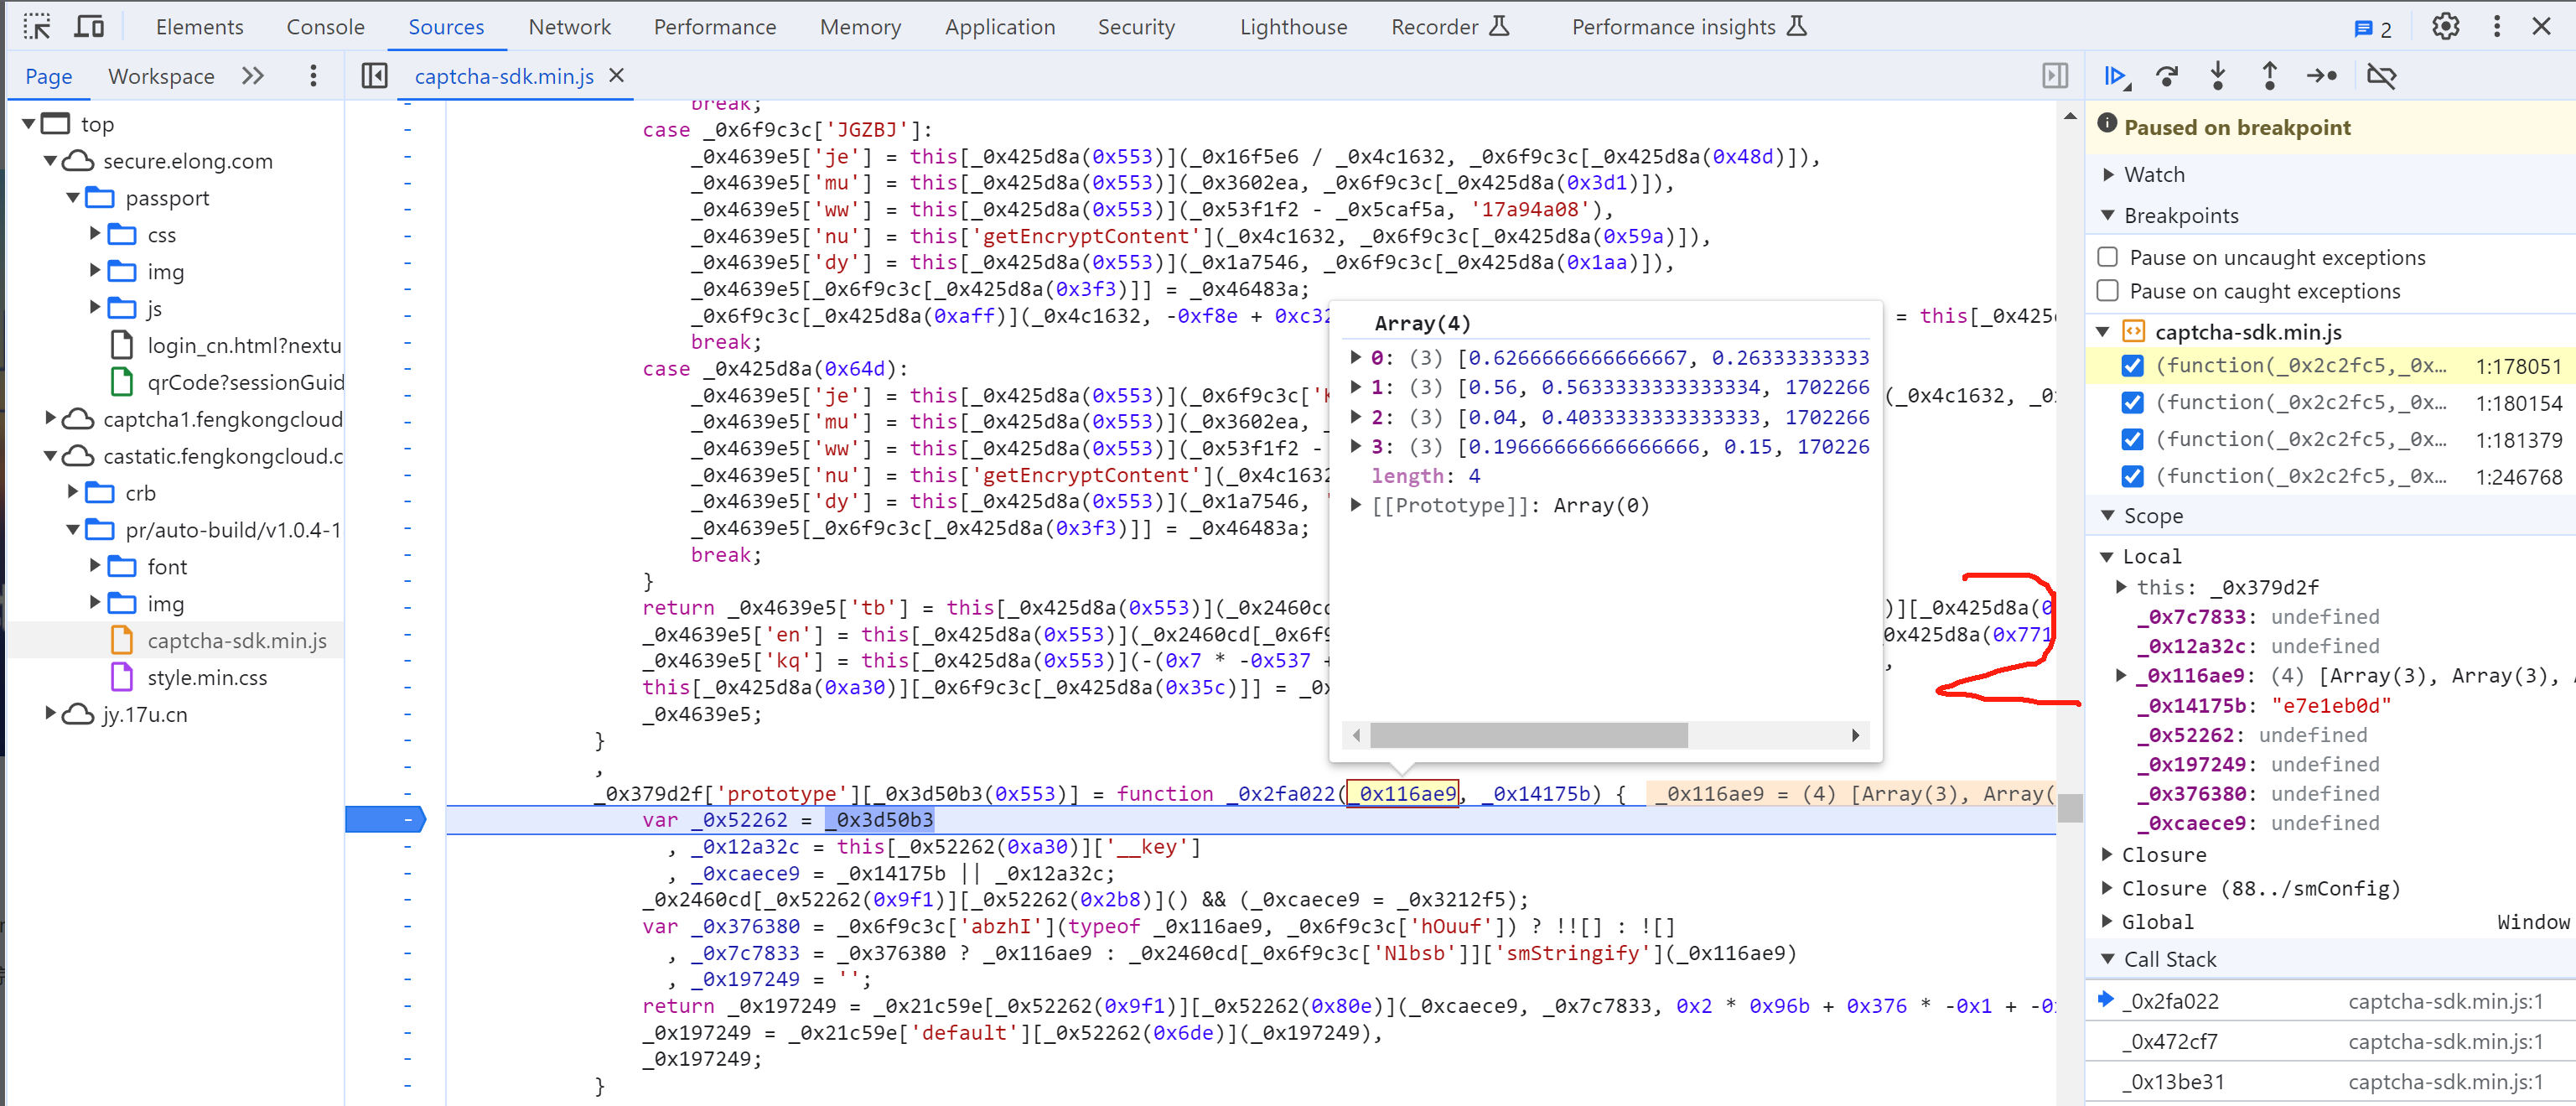Close the captcha-sdk.min.js file tab
The width and height of the screenshot is (2576, 1106).
[x=617, y=76]
